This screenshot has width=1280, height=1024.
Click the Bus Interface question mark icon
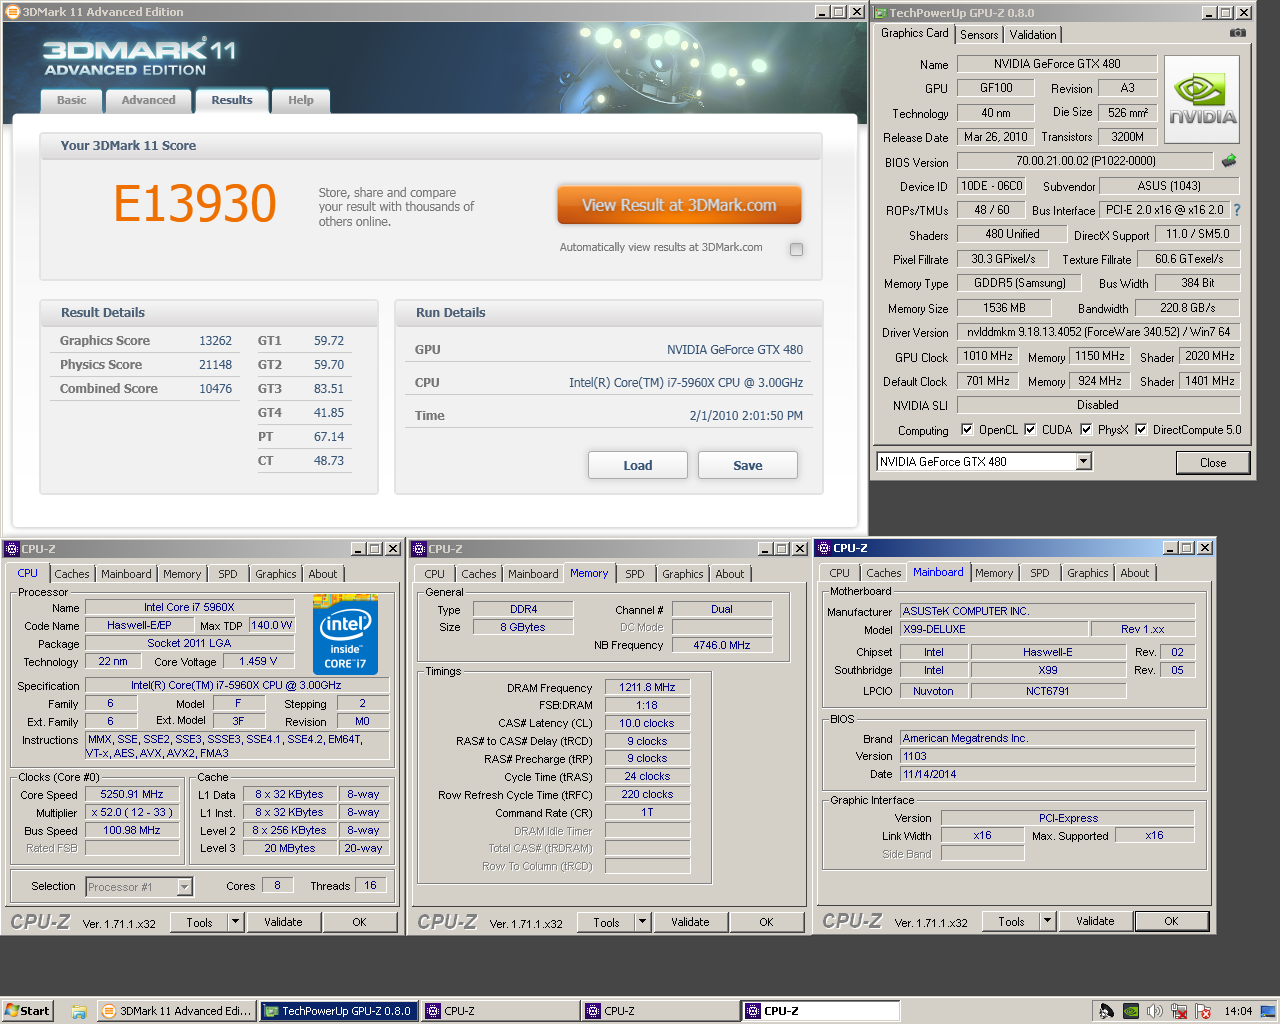(x=1237, y=210)
